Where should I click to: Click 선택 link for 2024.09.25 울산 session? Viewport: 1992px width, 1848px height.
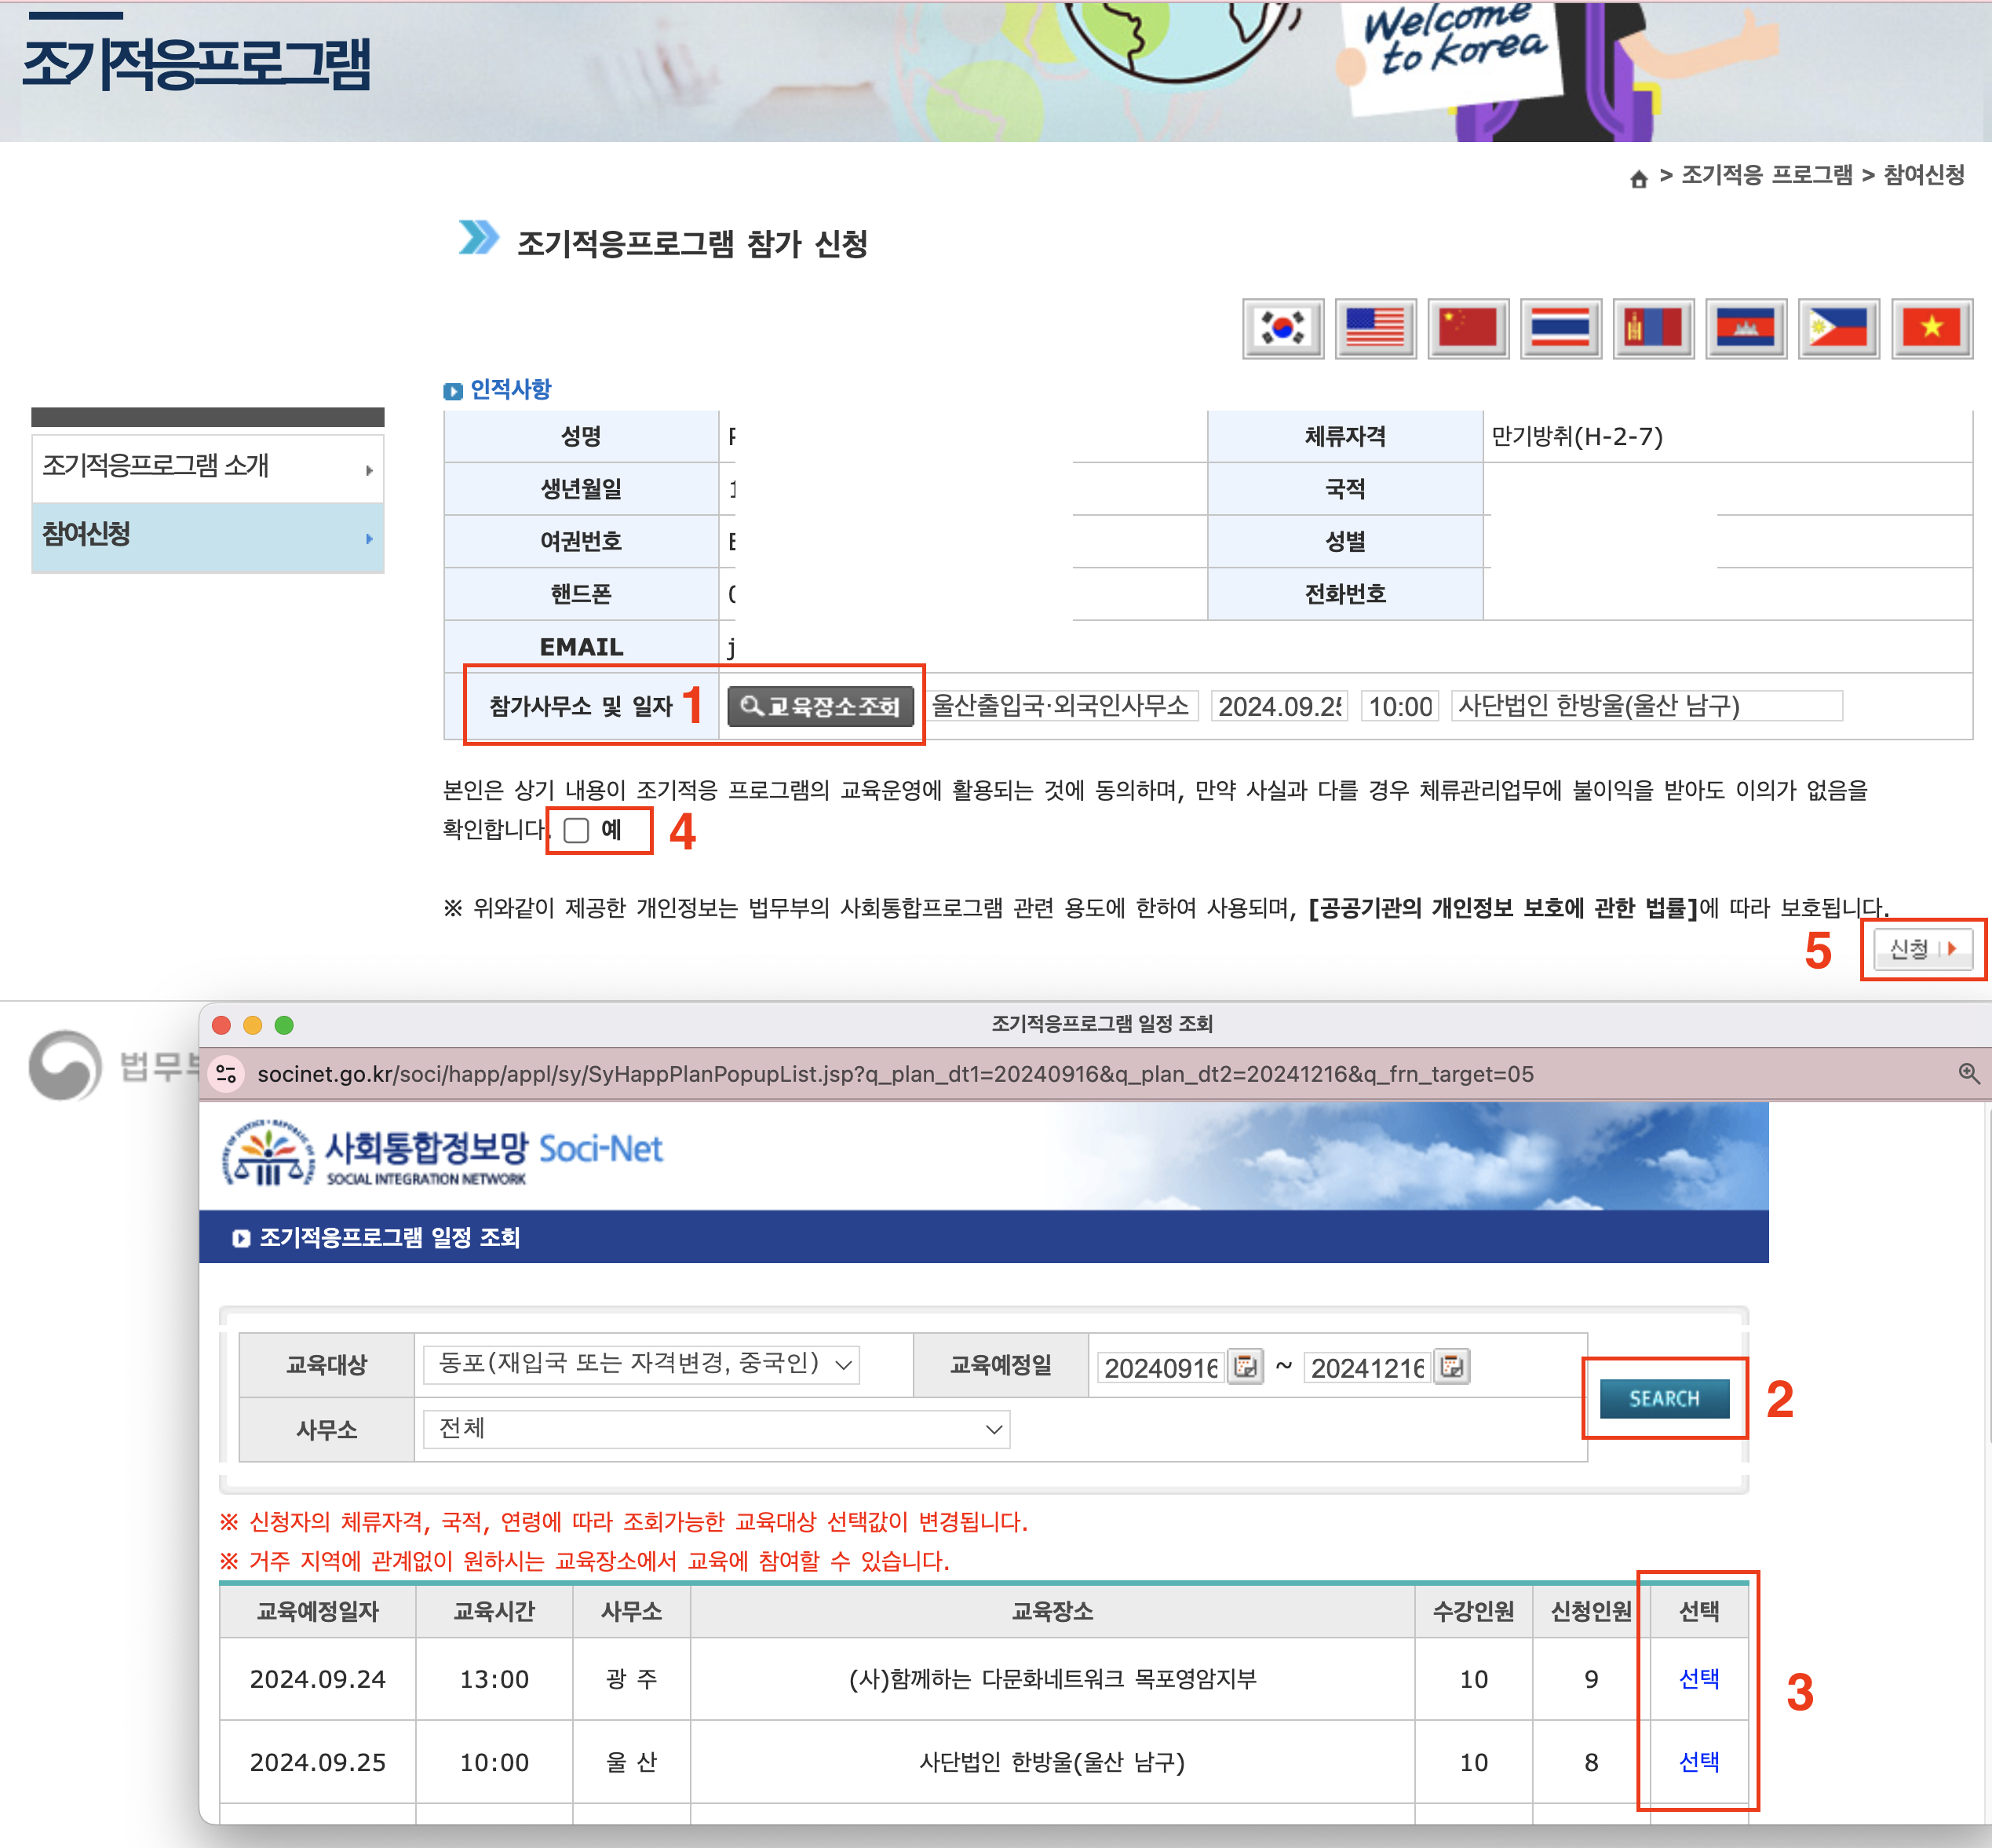click(x=1698, y=1762)
